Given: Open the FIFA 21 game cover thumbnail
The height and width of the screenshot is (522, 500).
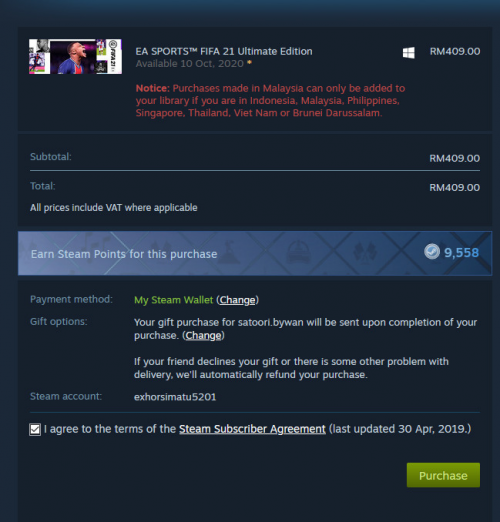Looking at the screenshot, I should point(75,56).
